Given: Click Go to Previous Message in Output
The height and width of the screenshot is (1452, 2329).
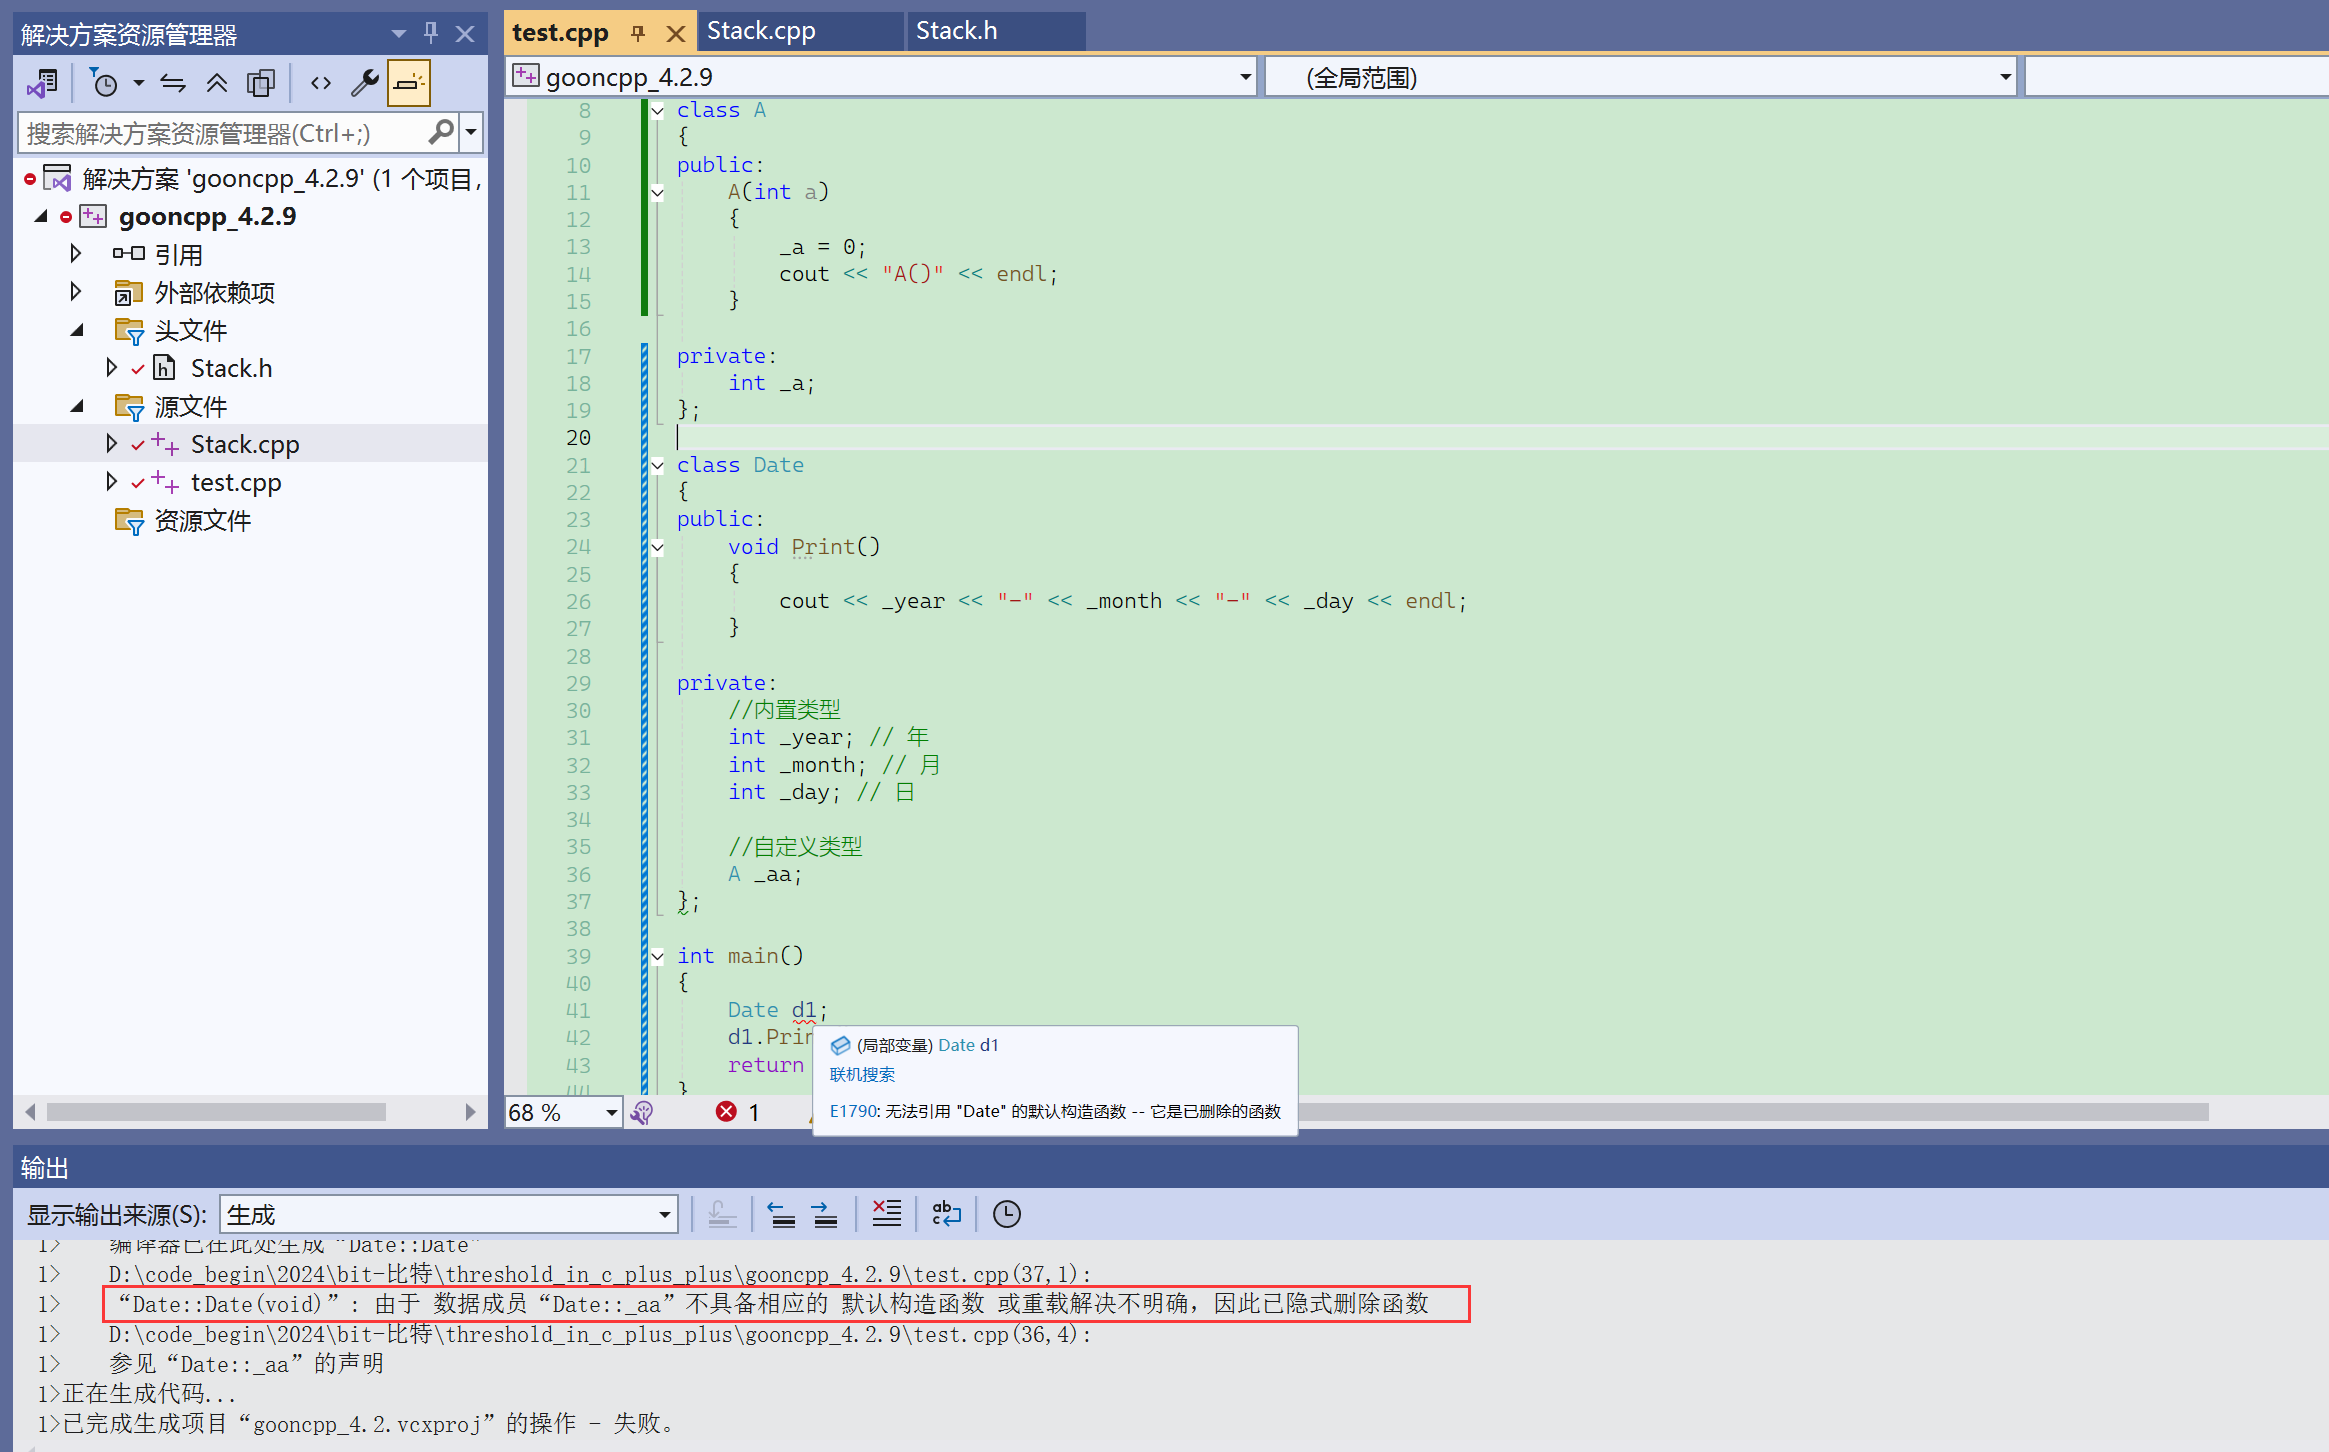Looking at the screenshot, I should click(782, 1214).
